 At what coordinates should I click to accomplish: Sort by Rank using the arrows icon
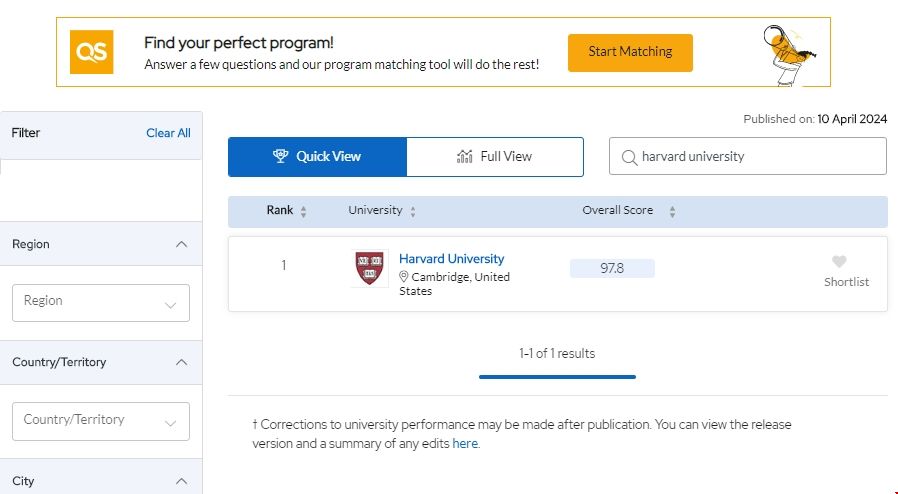(304, 211)
